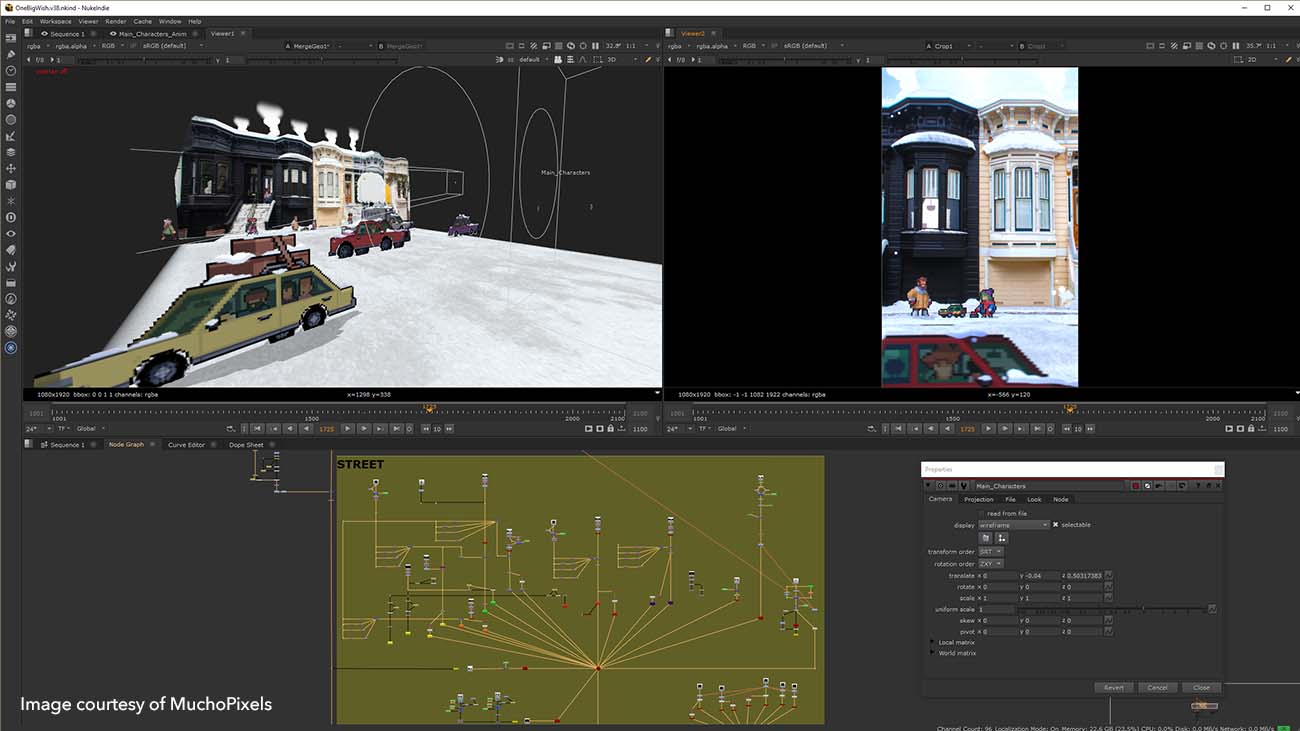1300x731 pixels.
Task: Select the Transform nodes icon
Action: (11, 170)
